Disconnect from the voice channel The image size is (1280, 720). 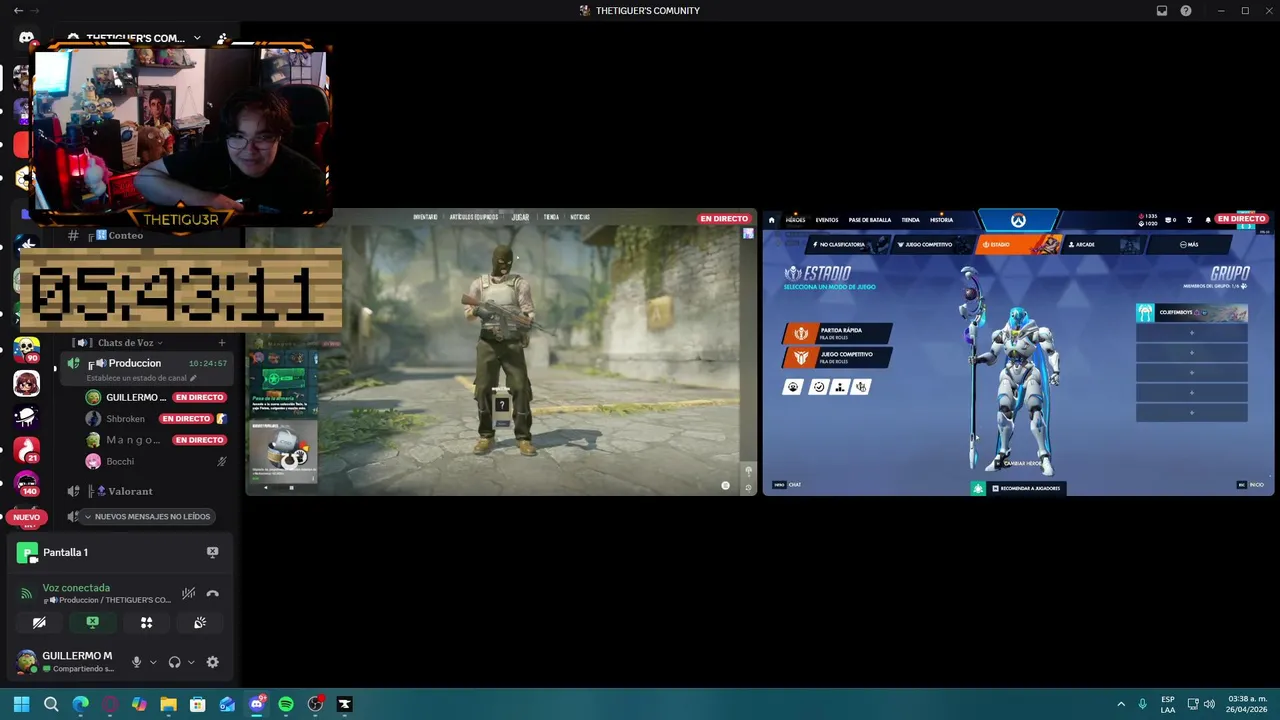pyautogui.click(x=212, y=593)
